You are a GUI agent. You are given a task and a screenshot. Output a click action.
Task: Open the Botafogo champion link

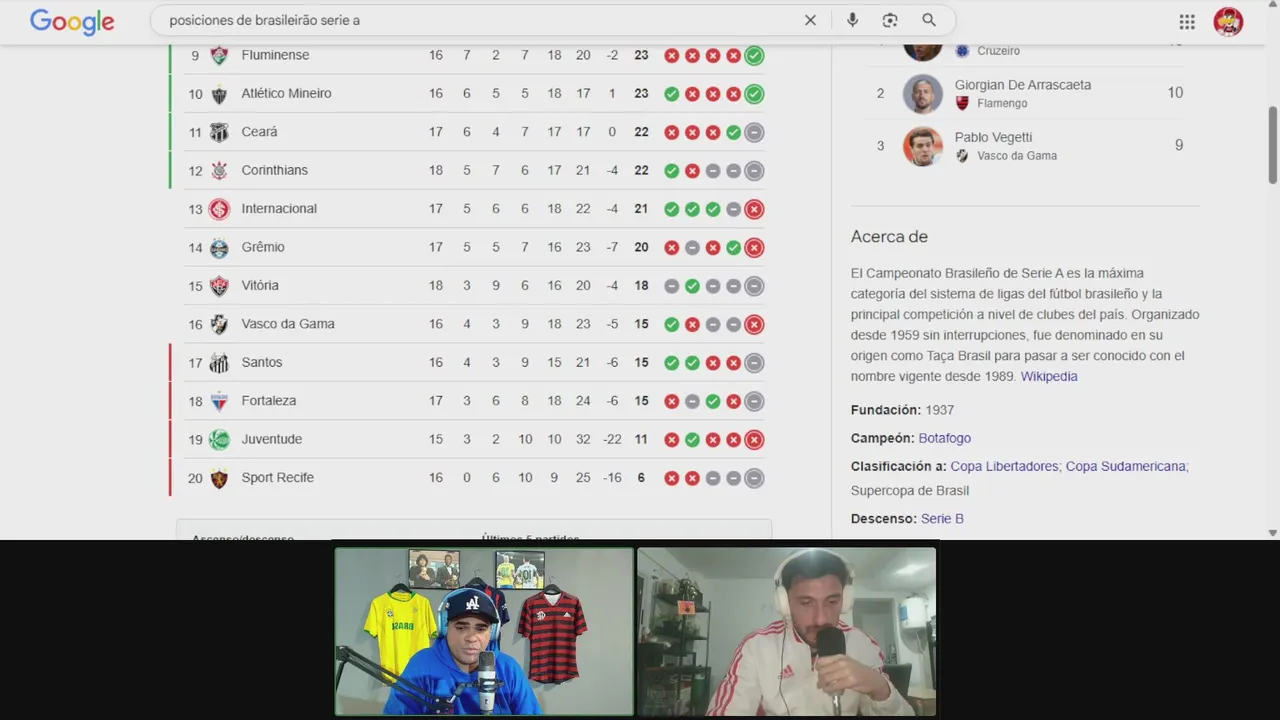tap(944, 438)
